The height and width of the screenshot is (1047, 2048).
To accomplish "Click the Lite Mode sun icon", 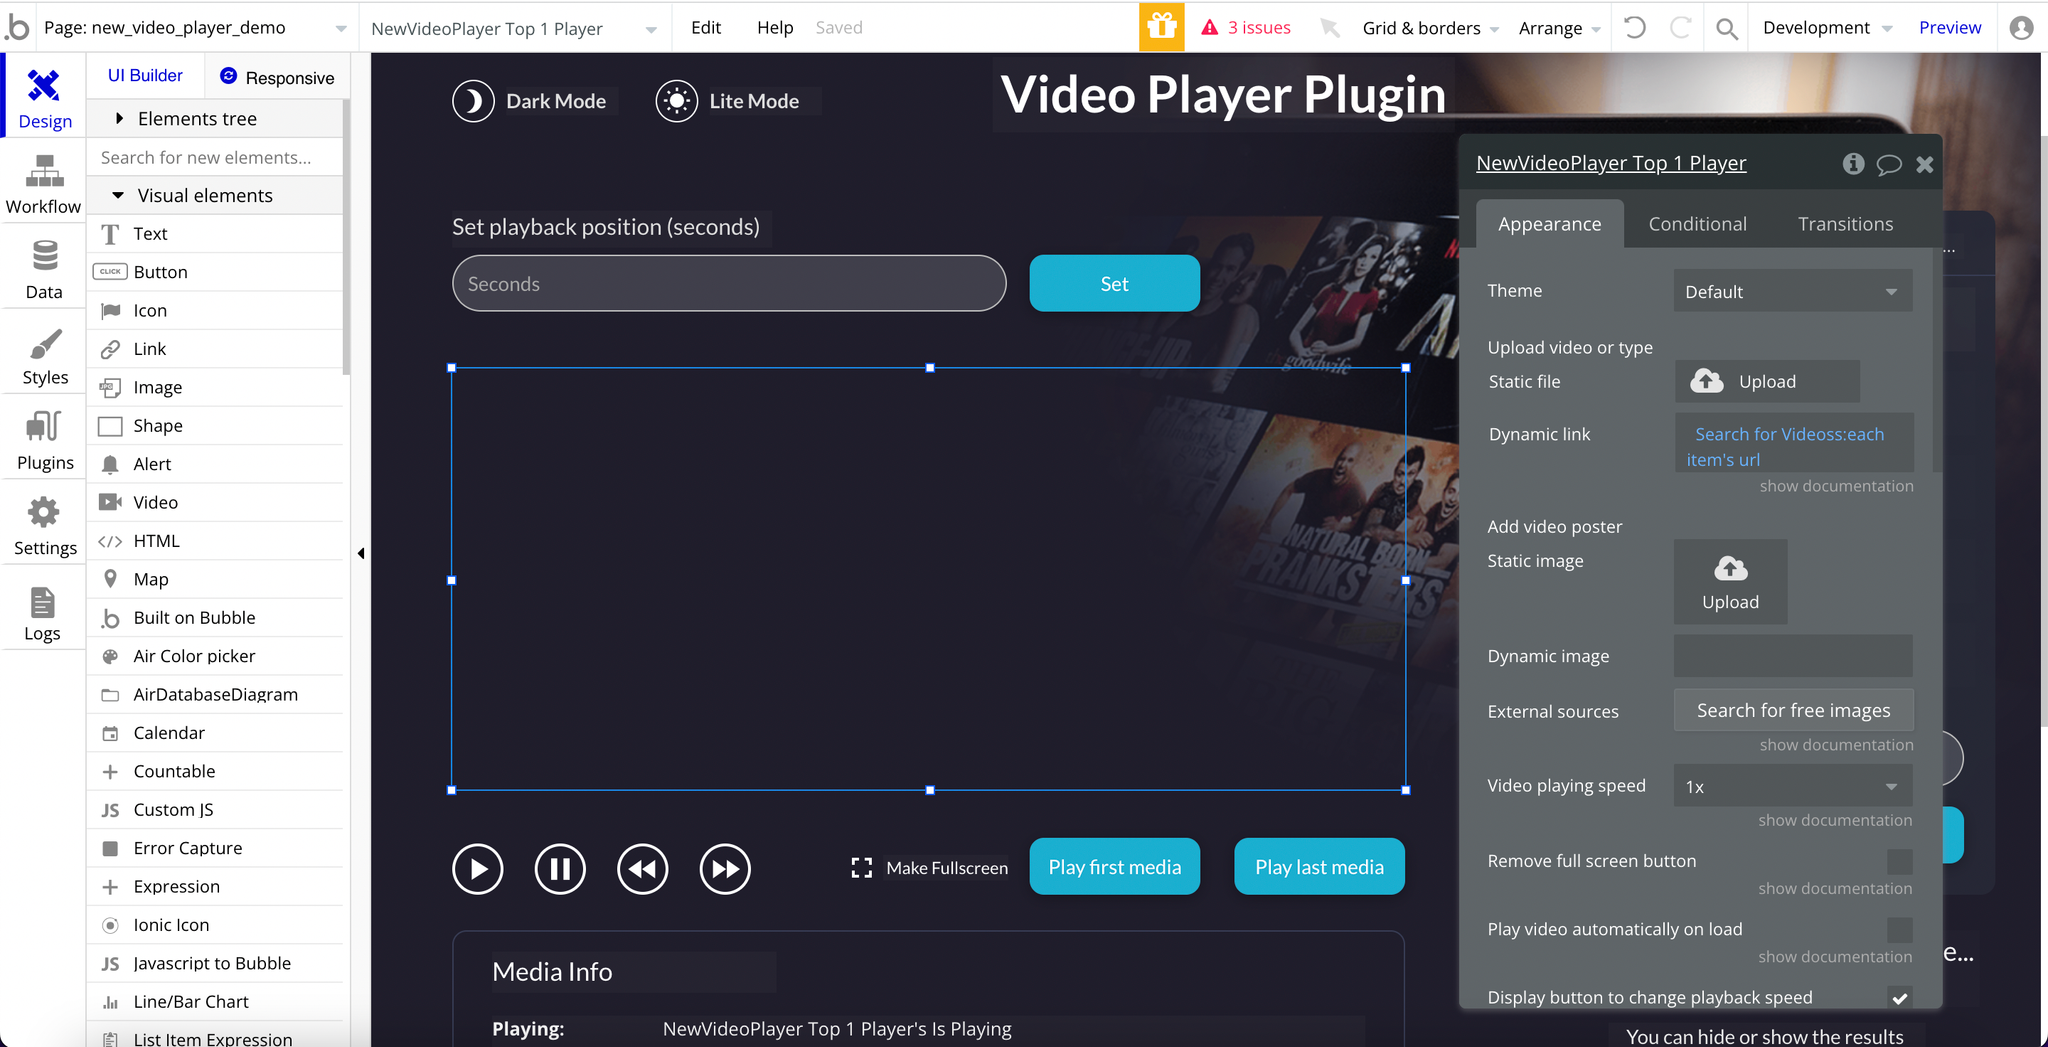I will (x=677, y=101).
